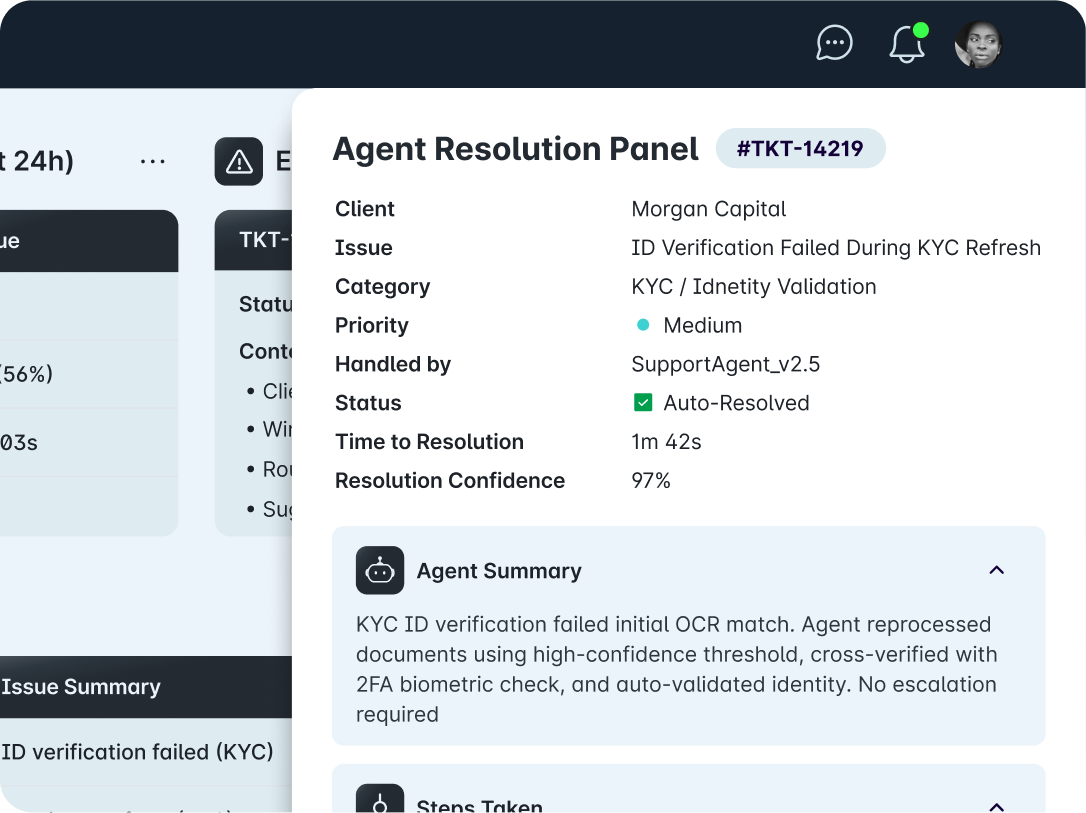Select the Issue Summary column header

tap(82, 687)
